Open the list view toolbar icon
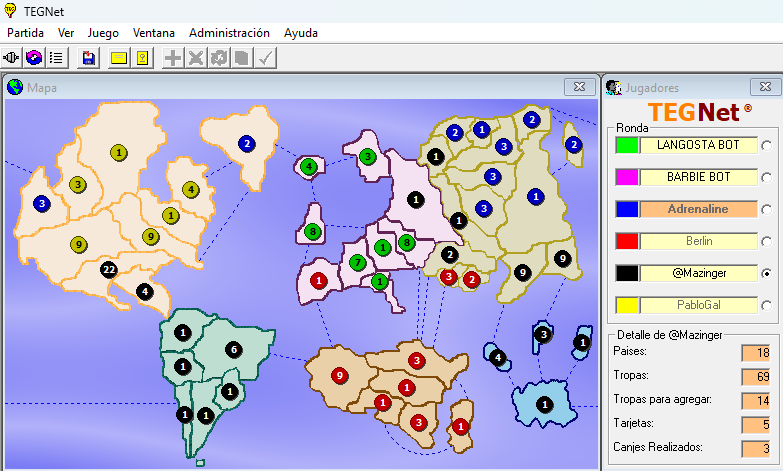 click(x=56, y=57)
